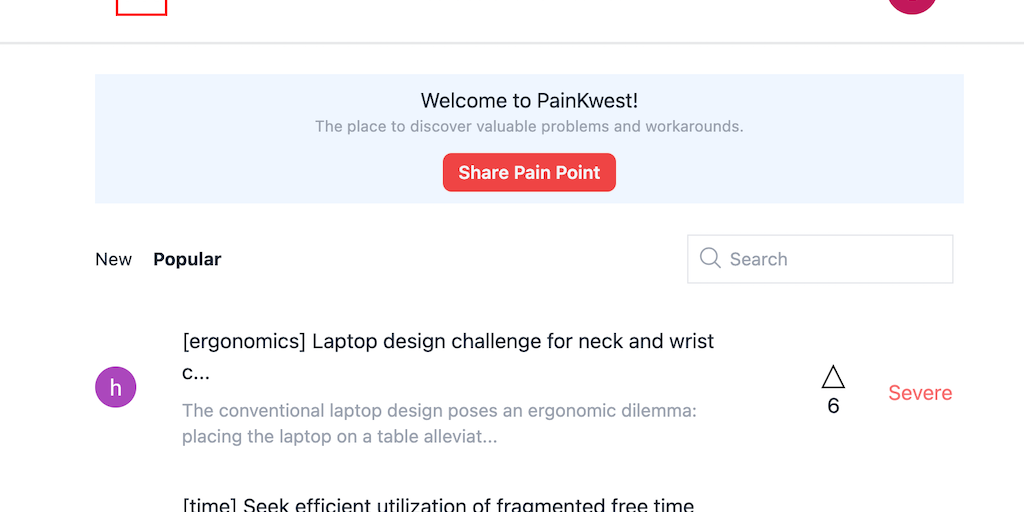The width and height of the screenshot is (1024, 512).
Task: Click the 'Search' placeholder text
Action: tap(759, 259)
